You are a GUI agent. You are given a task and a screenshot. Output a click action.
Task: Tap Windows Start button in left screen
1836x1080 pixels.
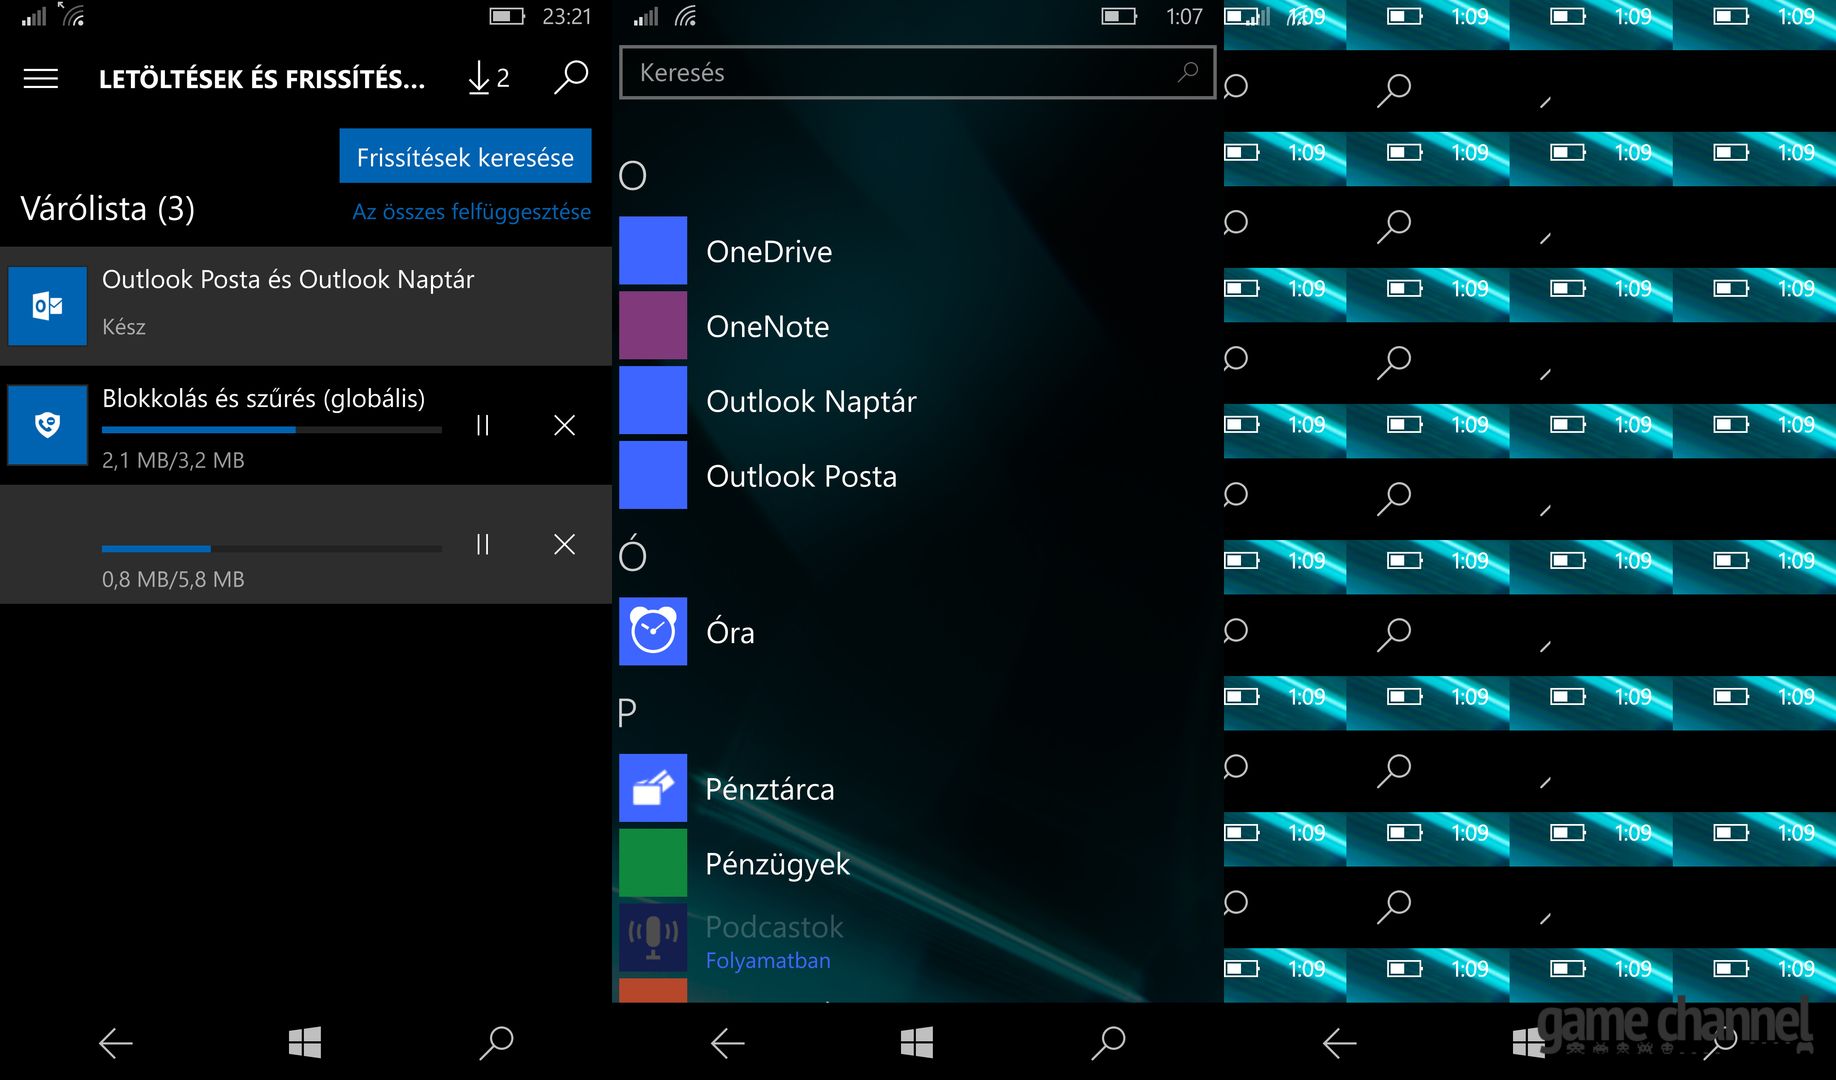pyautogui.click(x=305, y=1043)
